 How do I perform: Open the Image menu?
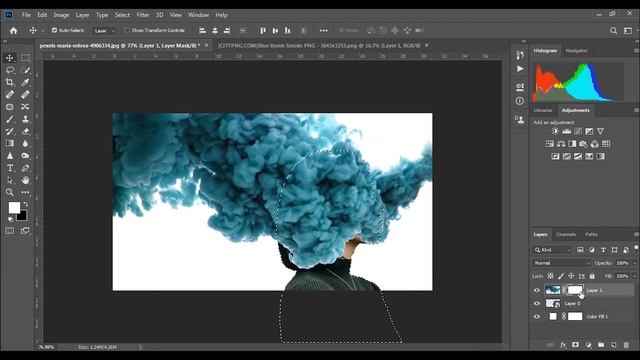tap(61, 15)
